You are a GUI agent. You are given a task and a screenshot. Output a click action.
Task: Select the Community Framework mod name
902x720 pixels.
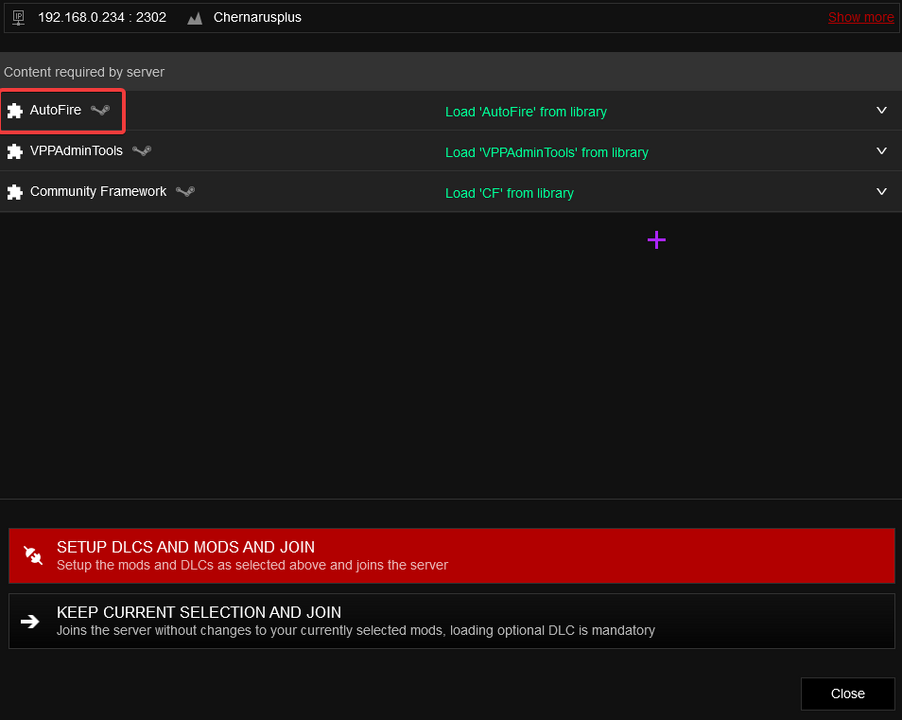click(x=98, y=192)
